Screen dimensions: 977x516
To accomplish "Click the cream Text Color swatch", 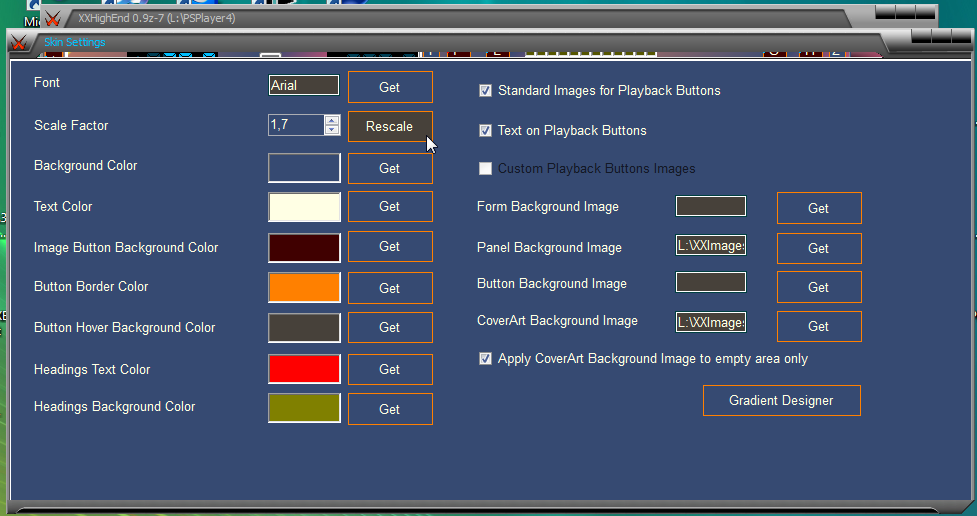I will pos(305,207).
